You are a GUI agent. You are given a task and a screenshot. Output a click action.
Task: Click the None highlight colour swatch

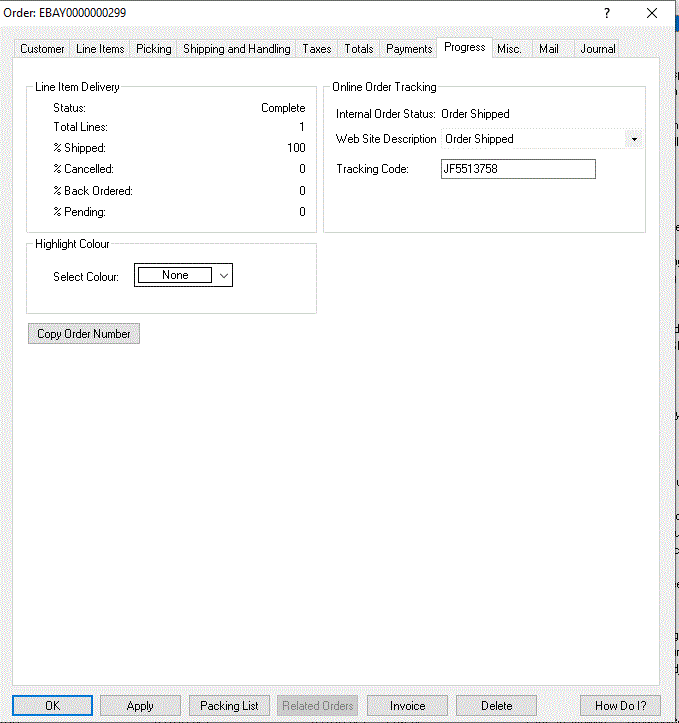click(175, 275)
